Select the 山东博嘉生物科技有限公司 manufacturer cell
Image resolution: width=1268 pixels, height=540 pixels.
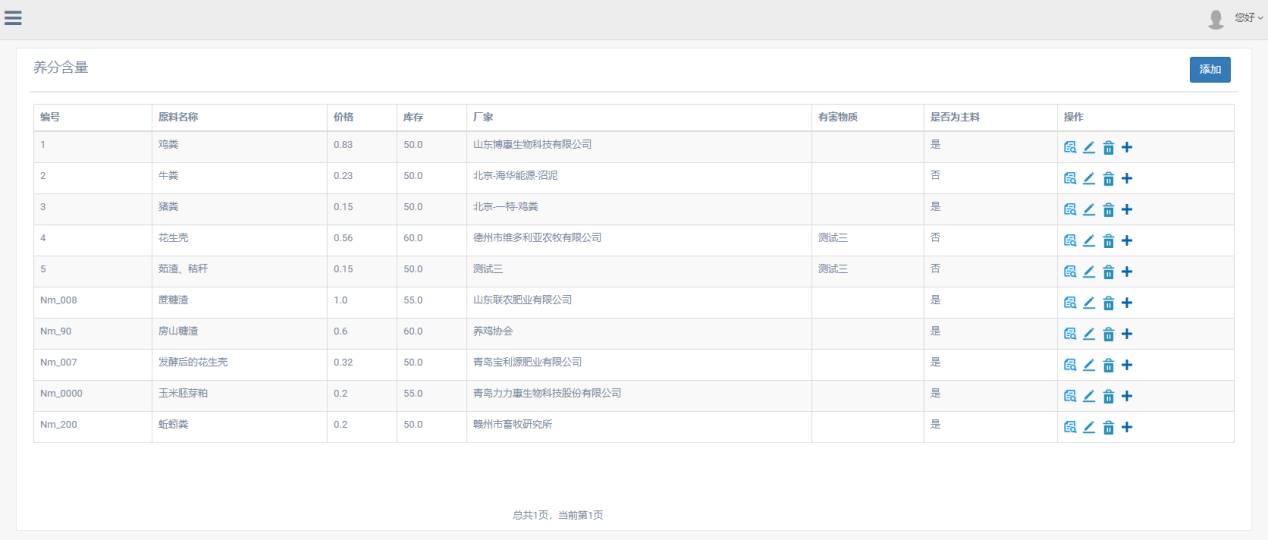point(532,144)
